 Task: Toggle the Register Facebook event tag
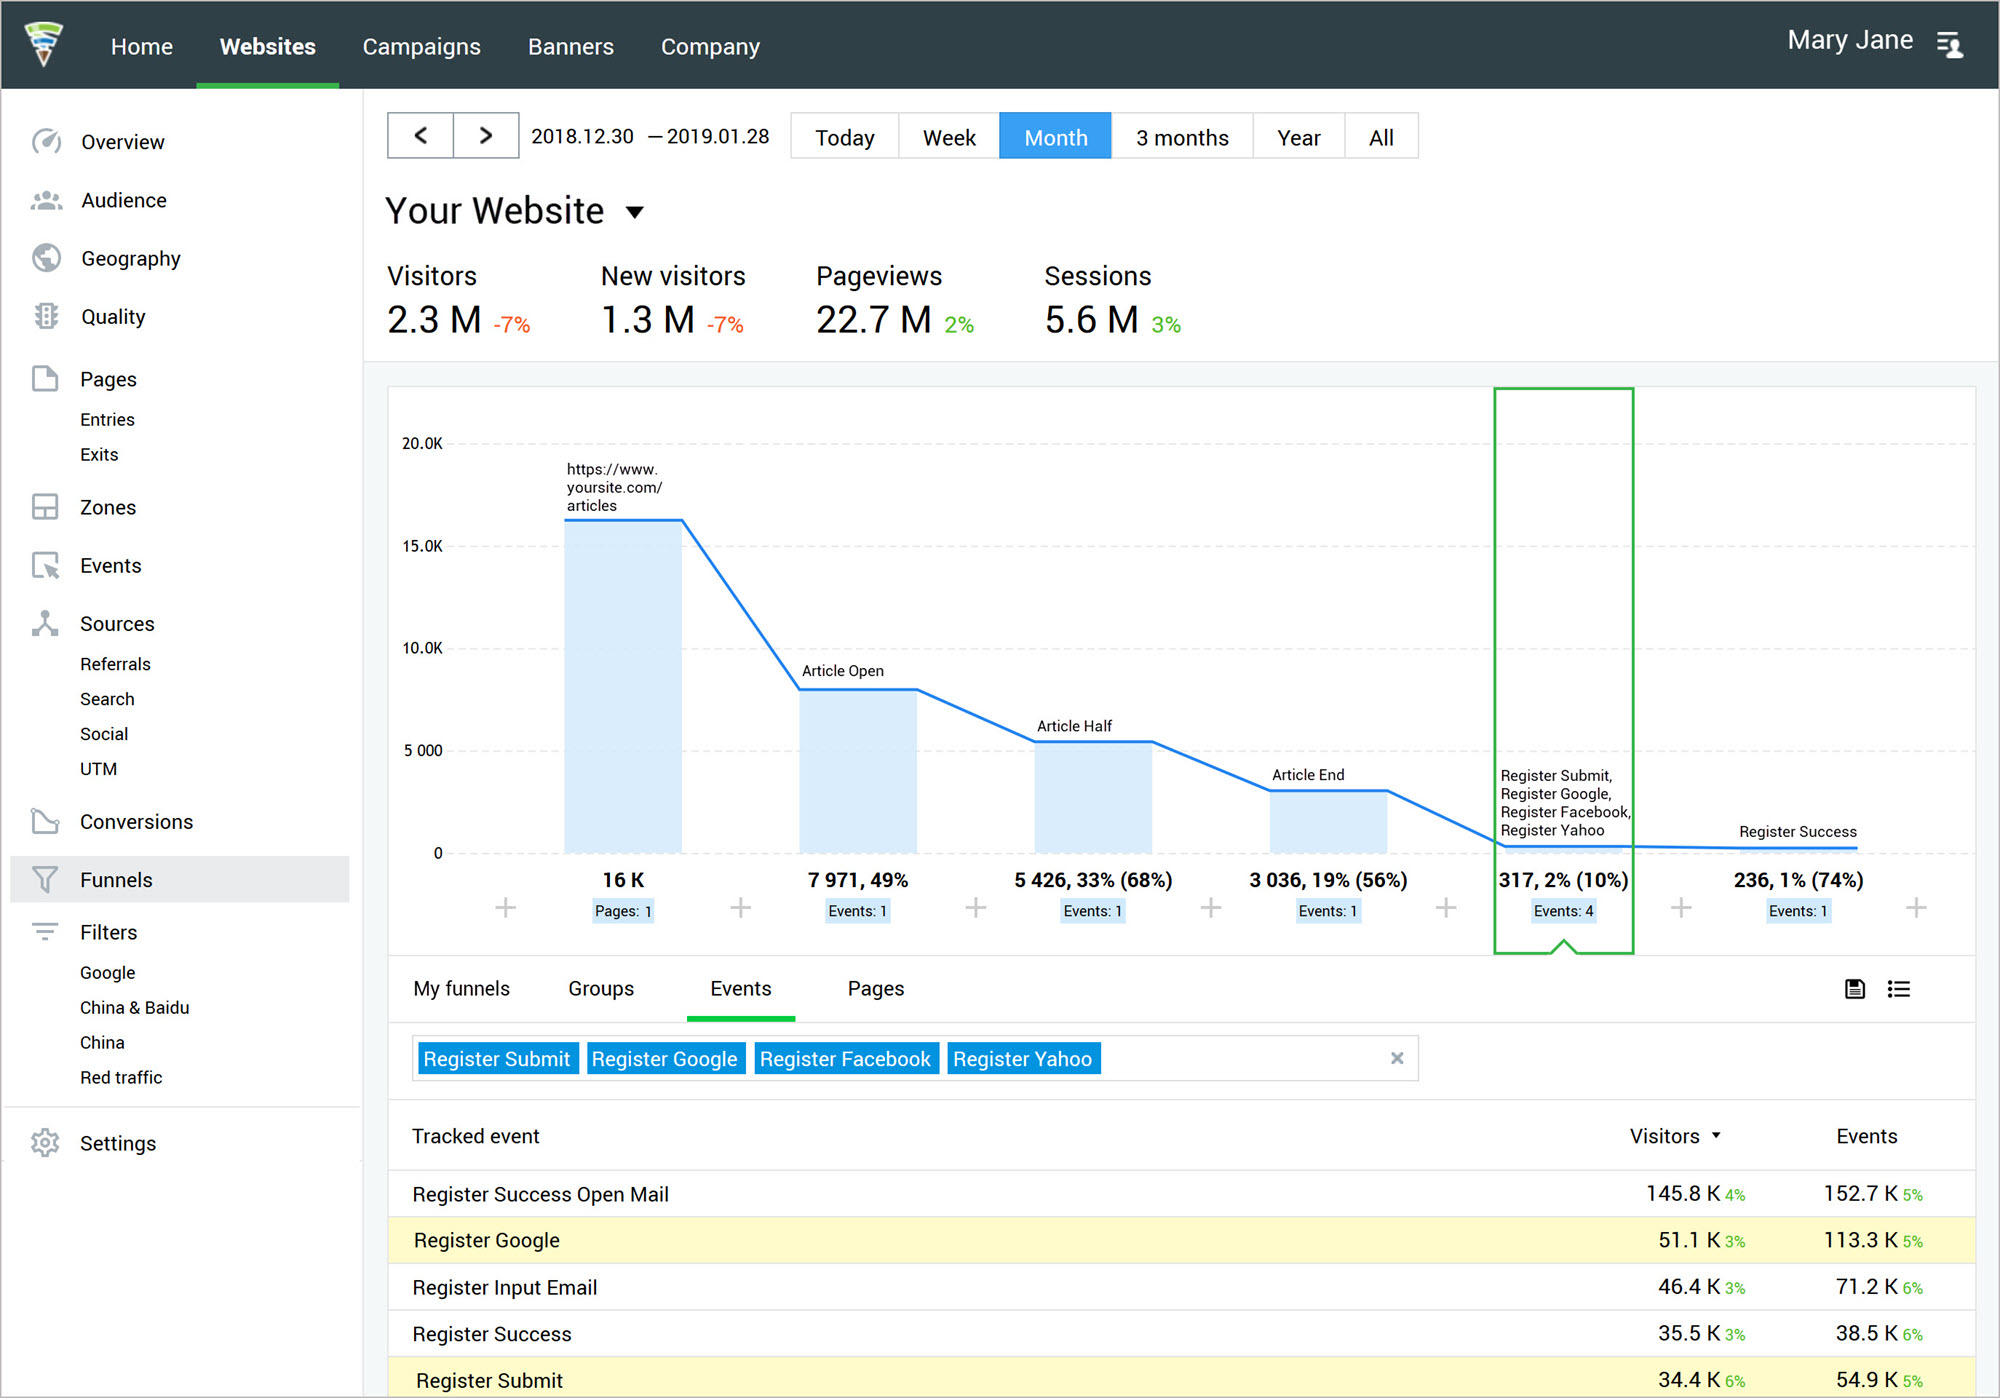click(845, 1059)
